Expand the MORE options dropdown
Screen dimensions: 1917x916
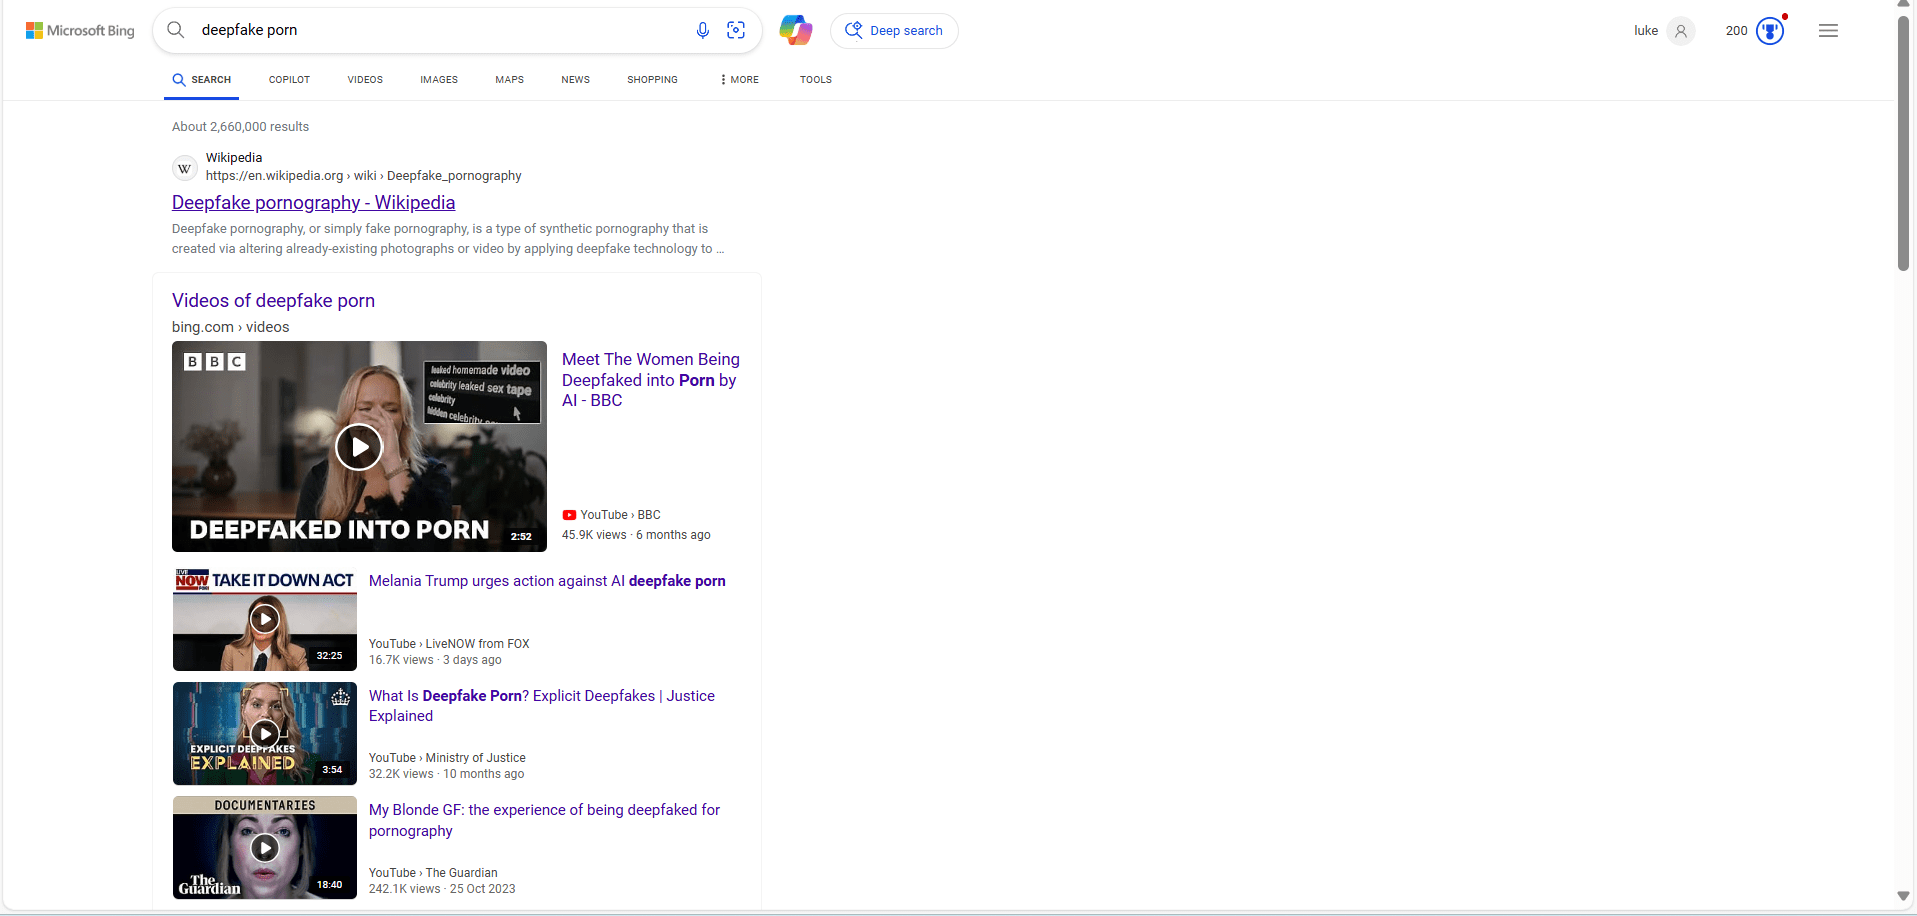coord(738,79)
